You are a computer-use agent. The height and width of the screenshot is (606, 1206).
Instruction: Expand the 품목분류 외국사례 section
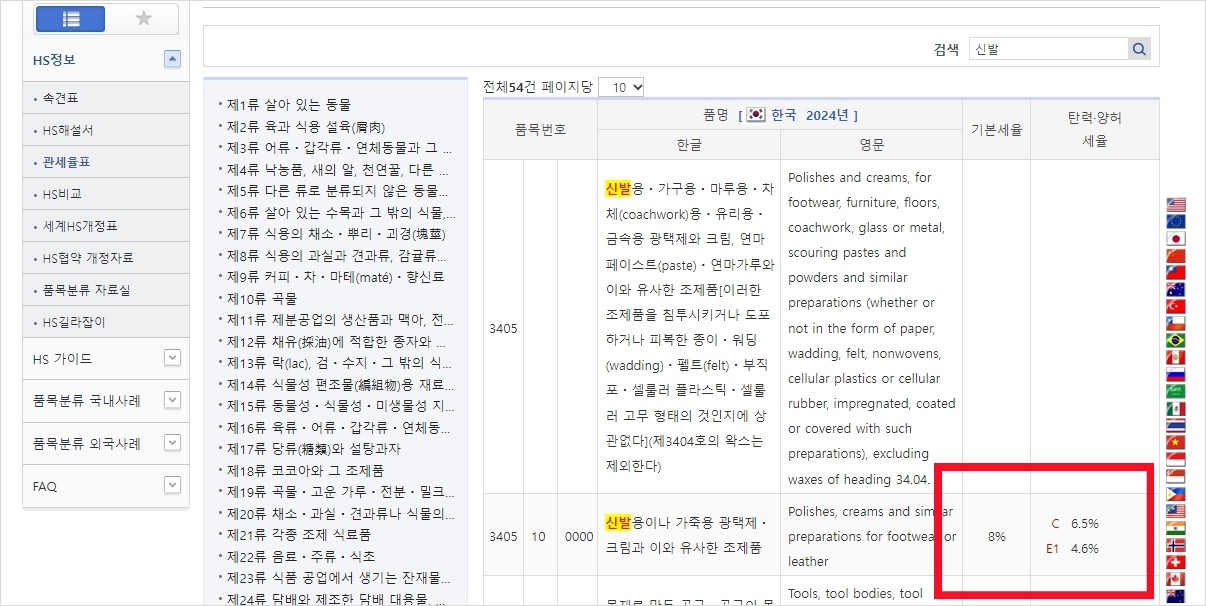pyautogui.click(x=172, y=443)
